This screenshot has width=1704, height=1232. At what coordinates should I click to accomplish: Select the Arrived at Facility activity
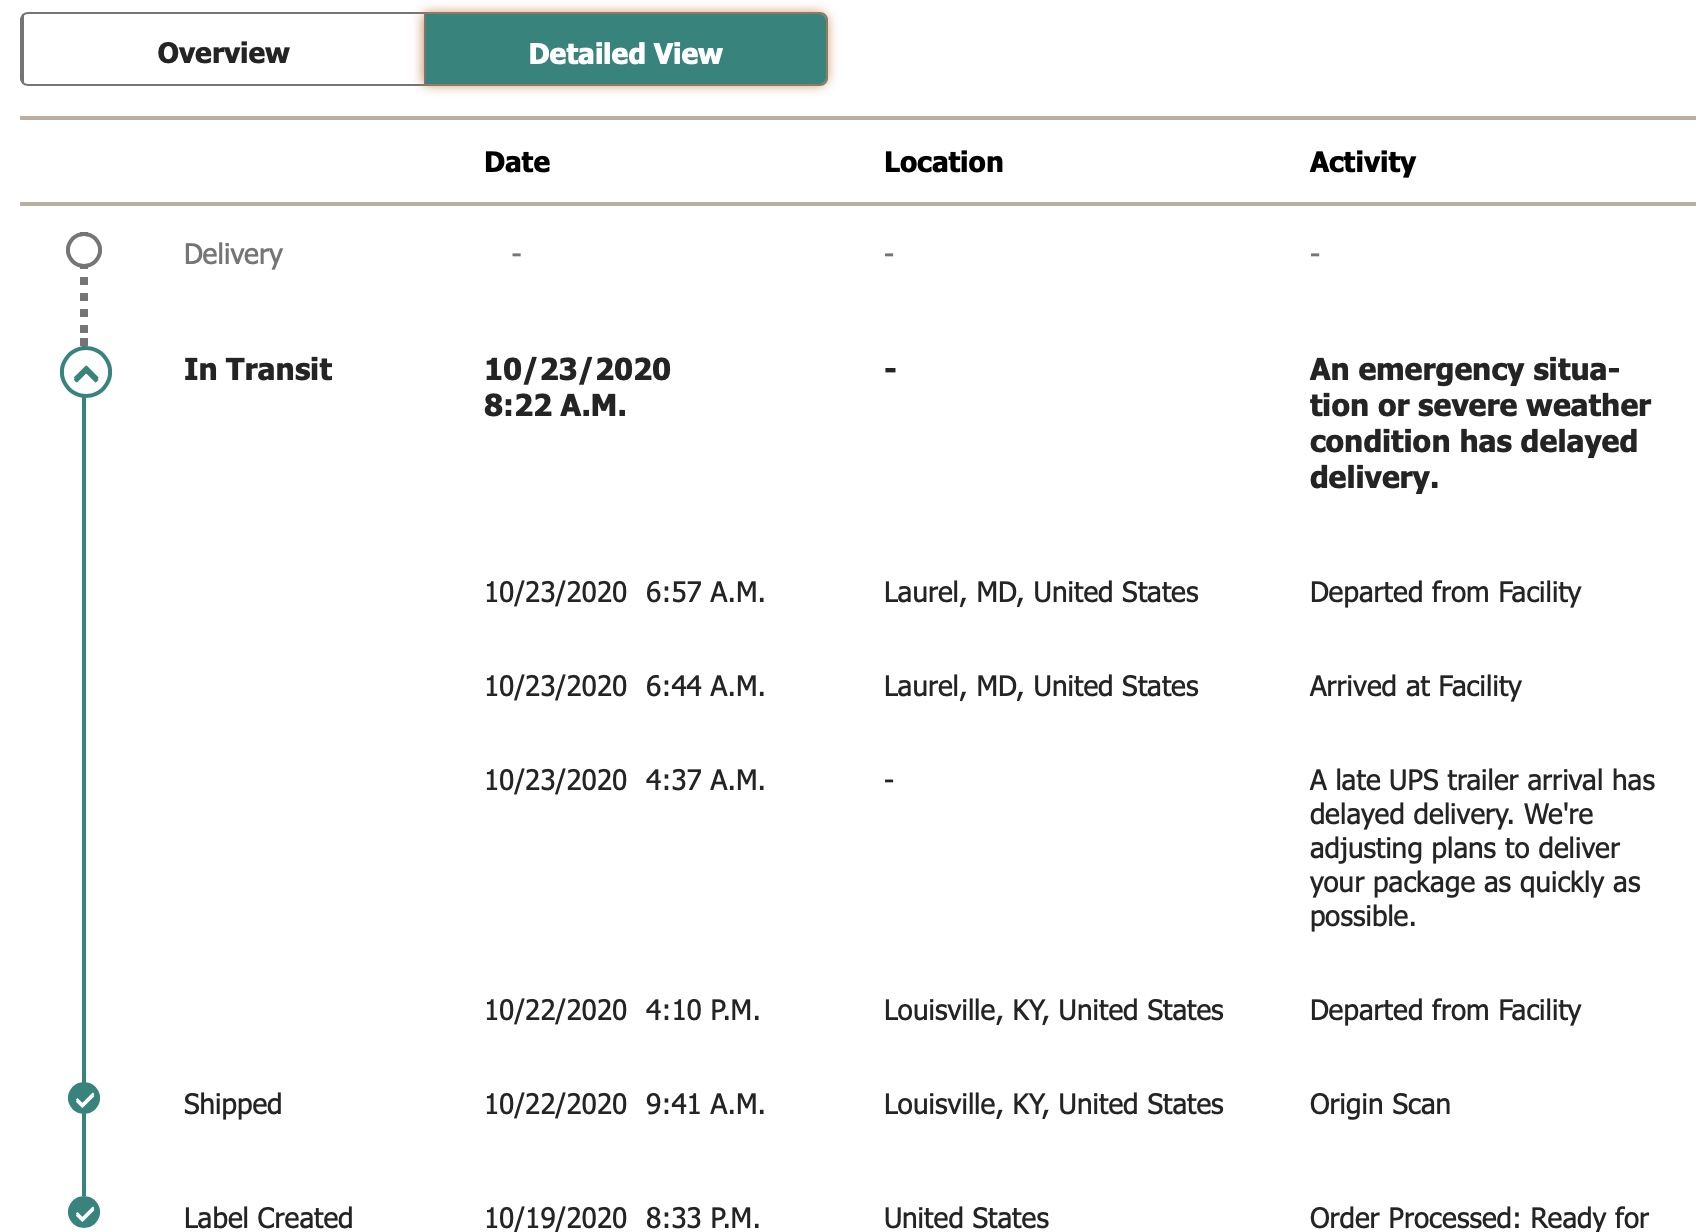(x=1415, y=686)
